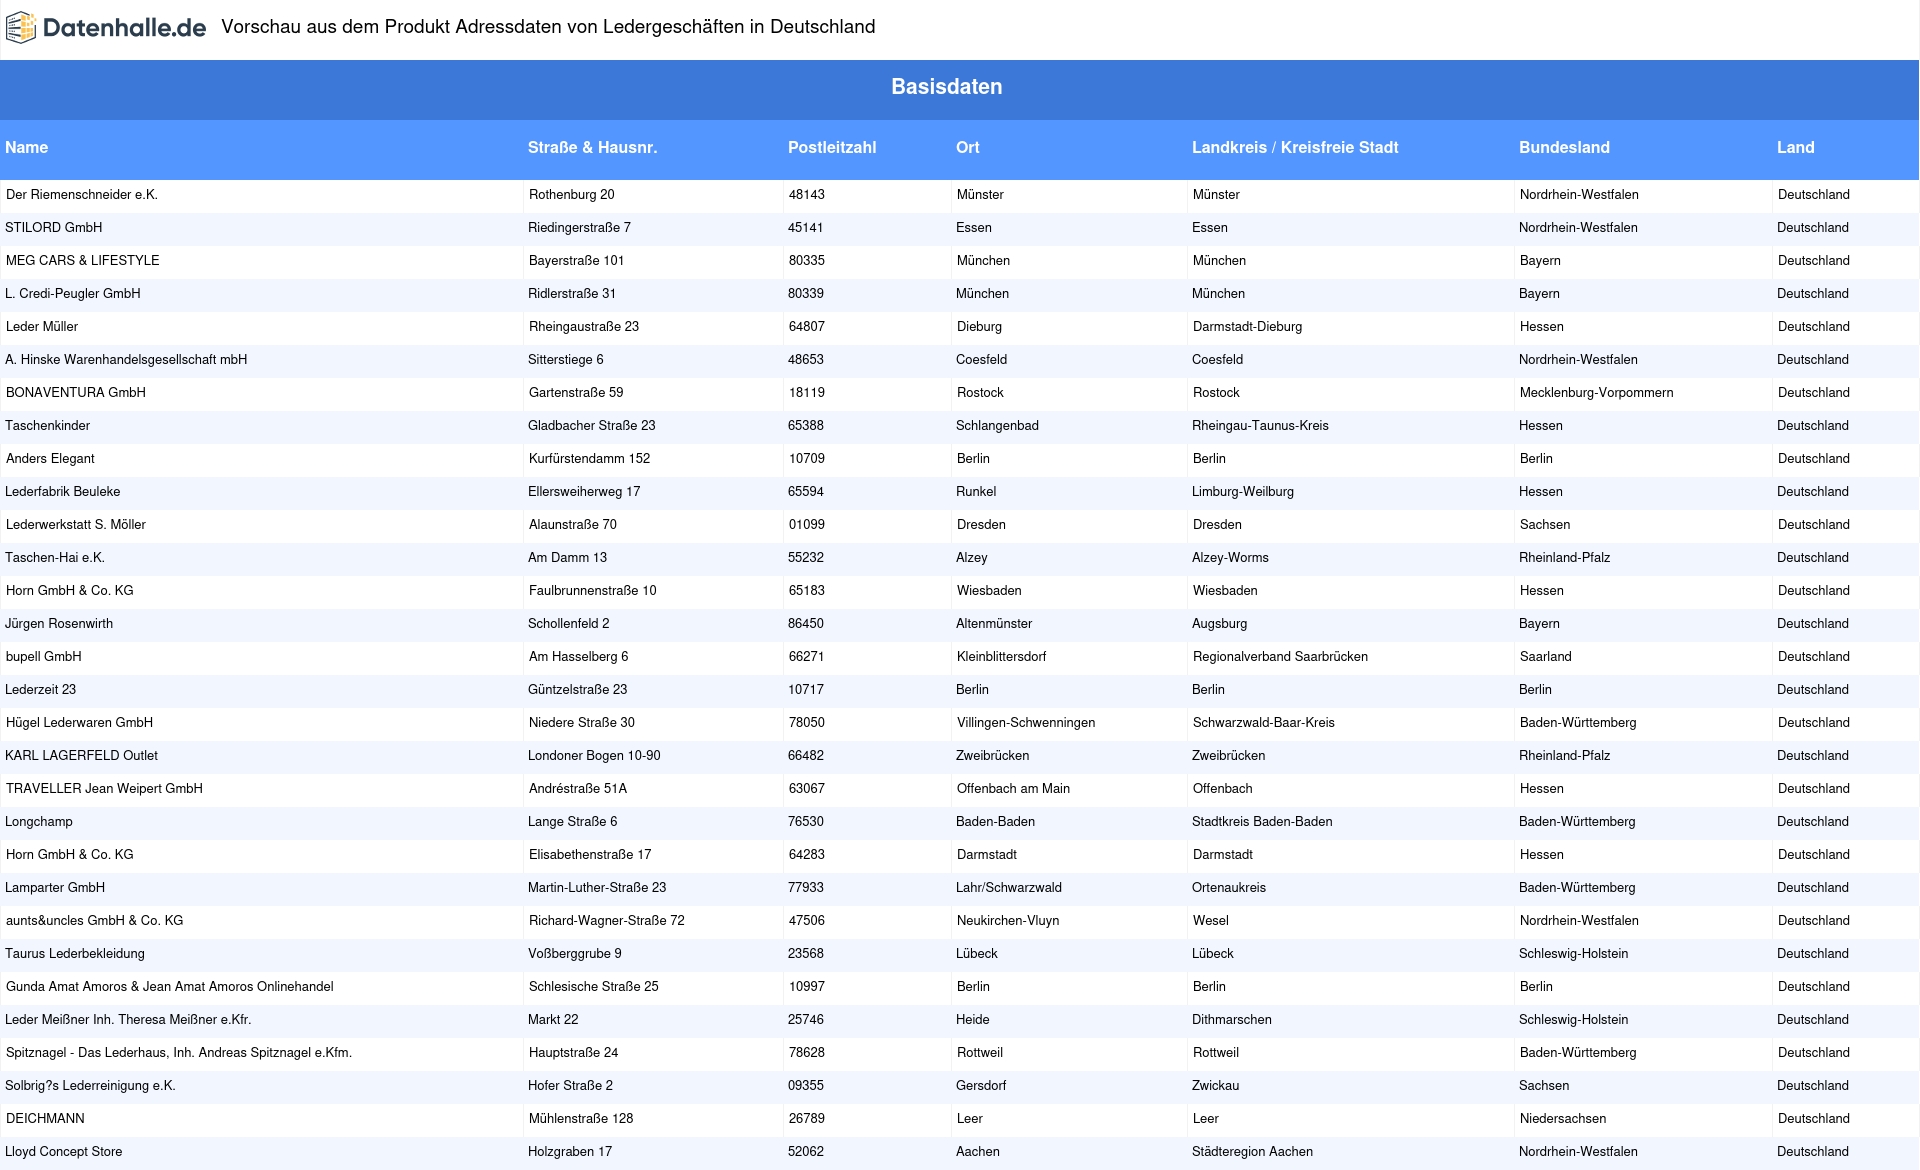Image resolution: width=1920 pixels, height=1170 pixels.
Task: Click the city Schlangenbad
Action: click(x=997, y=425)
